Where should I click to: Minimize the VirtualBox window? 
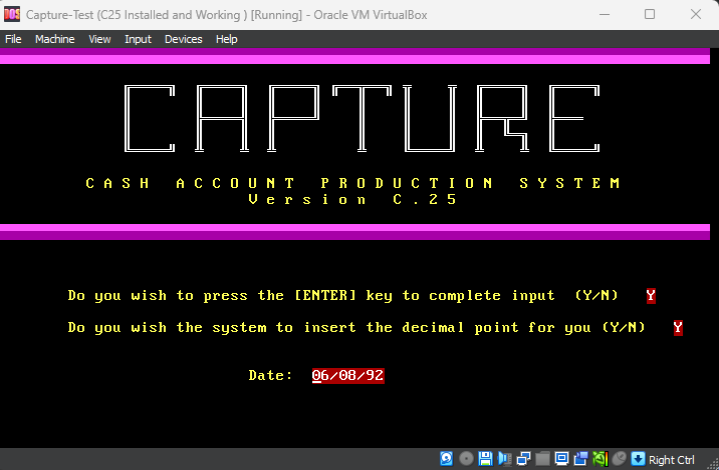[x=604, y=14]
